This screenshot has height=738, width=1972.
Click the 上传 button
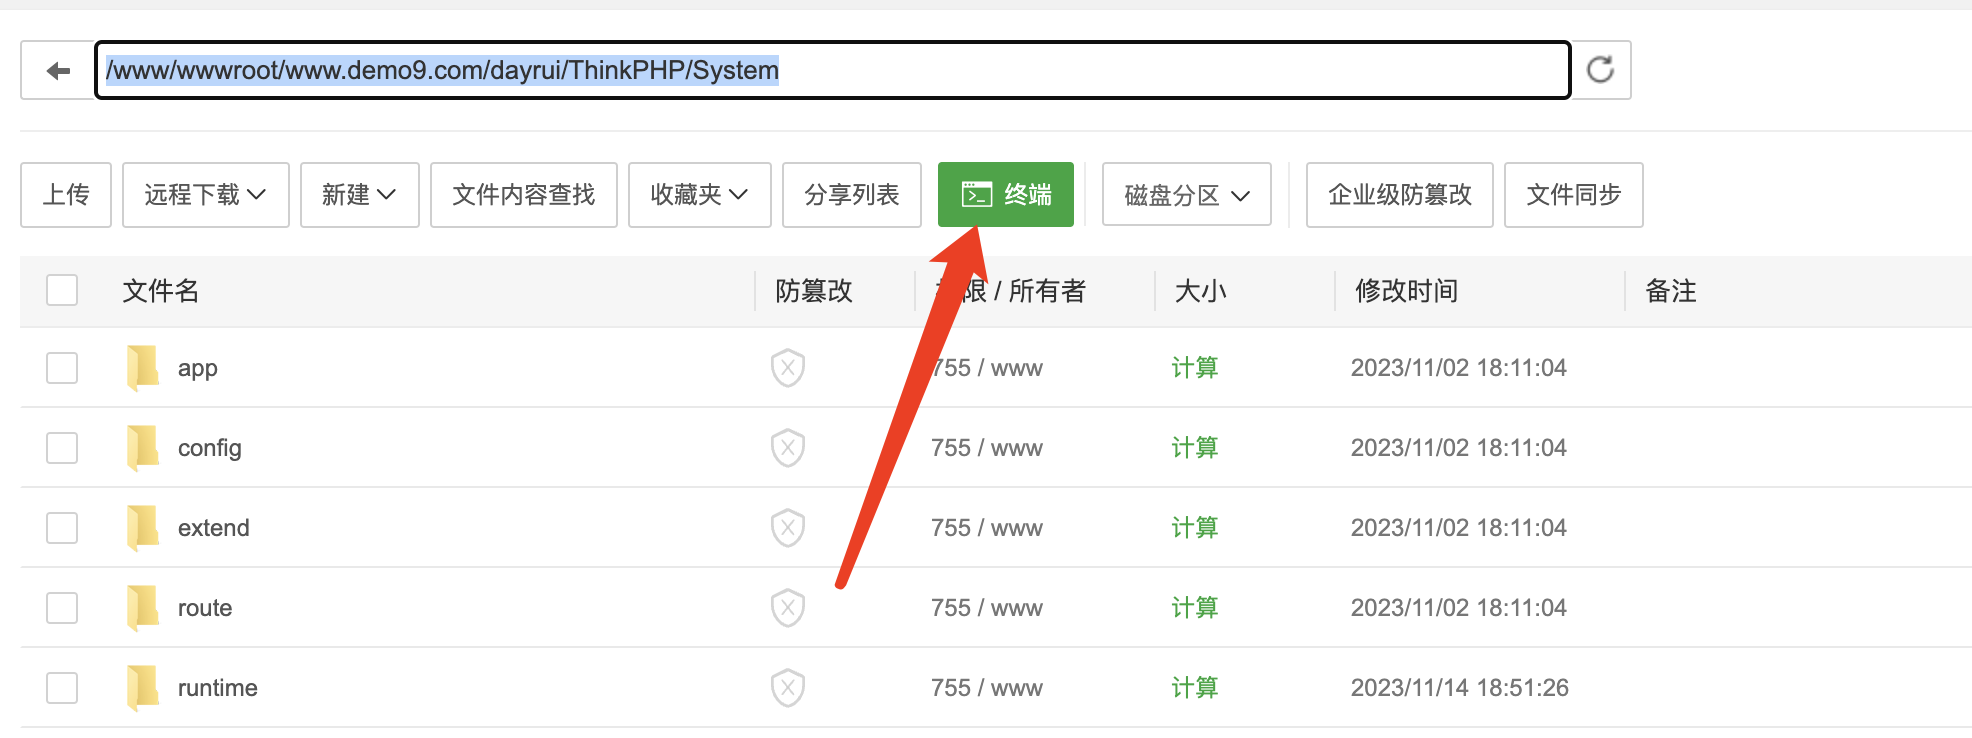[x=66, y=195]
